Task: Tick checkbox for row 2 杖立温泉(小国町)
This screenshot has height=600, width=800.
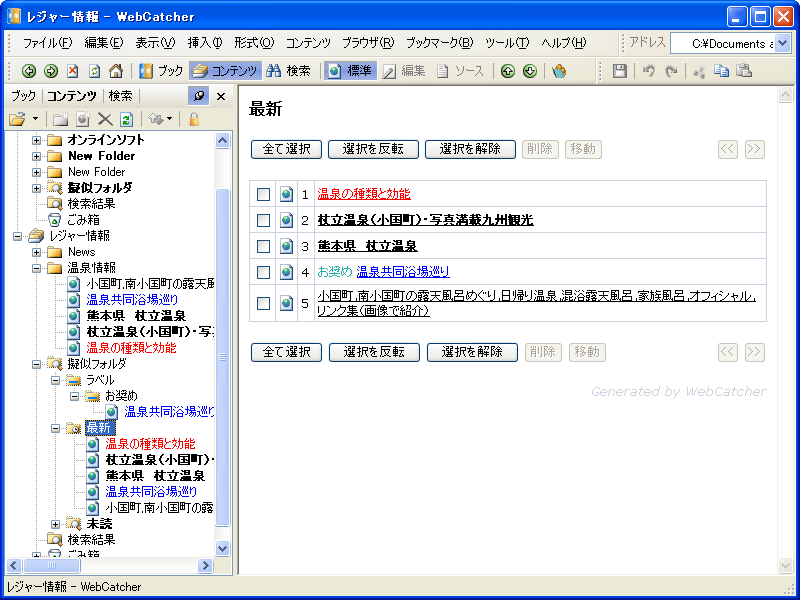Action: (x=263, y=220)
